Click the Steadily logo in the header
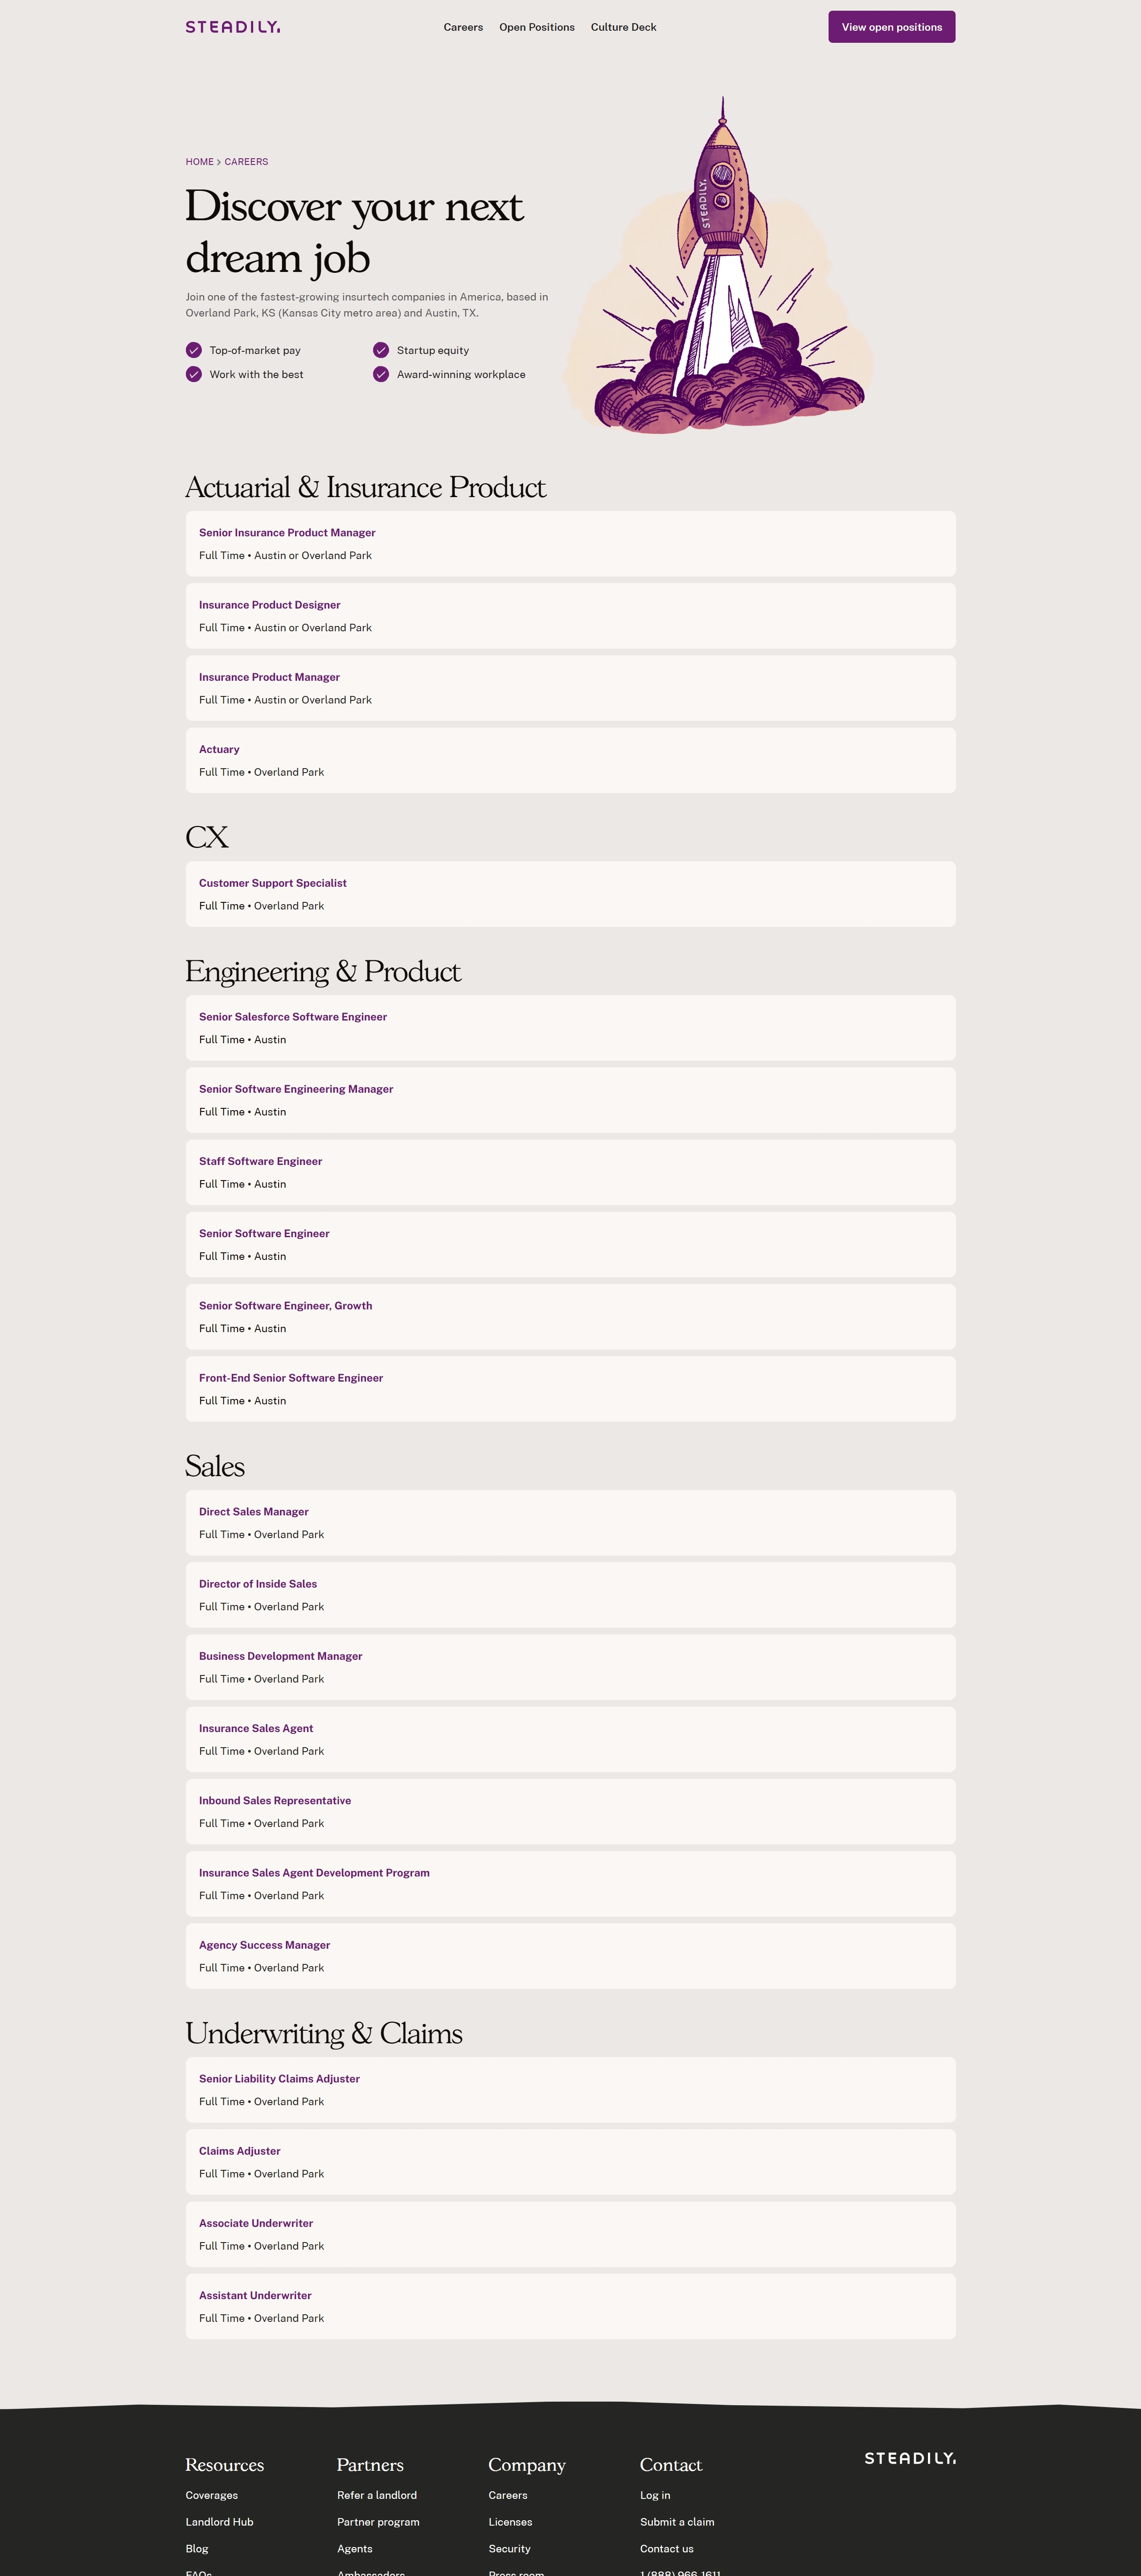This screenshot has width=1141, height=2576. click(x=232, y=27)
